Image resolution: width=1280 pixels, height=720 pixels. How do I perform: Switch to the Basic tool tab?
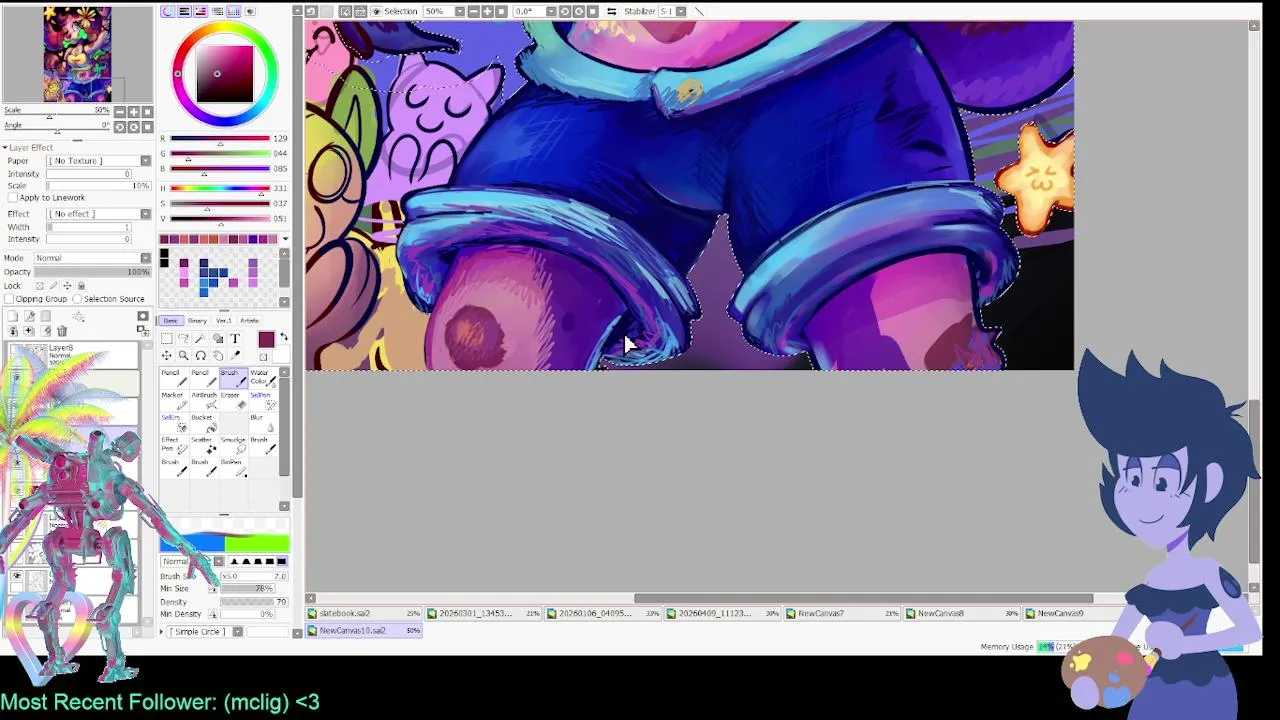point(171,321)
